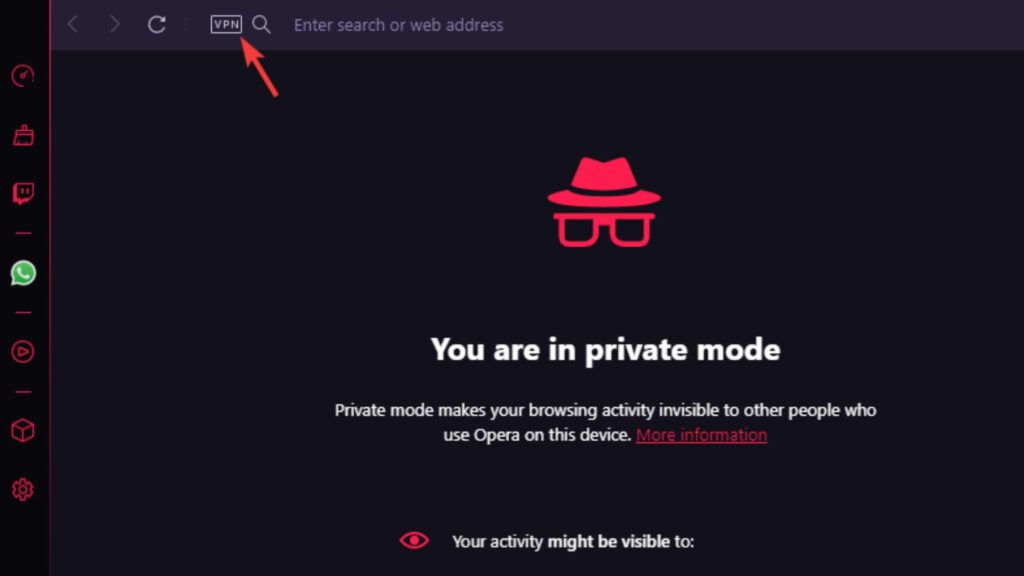This screenshot has height=576, width=1024.
Task: Open Pinboards cube icon in the sidebar
Action: pyautogui.click(x=22, y=430)
